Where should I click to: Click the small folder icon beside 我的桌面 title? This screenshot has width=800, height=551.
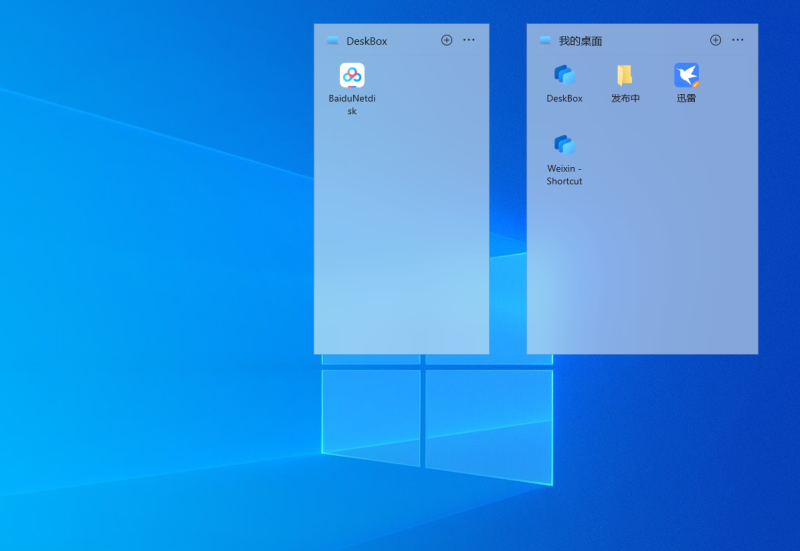point(545,40)
